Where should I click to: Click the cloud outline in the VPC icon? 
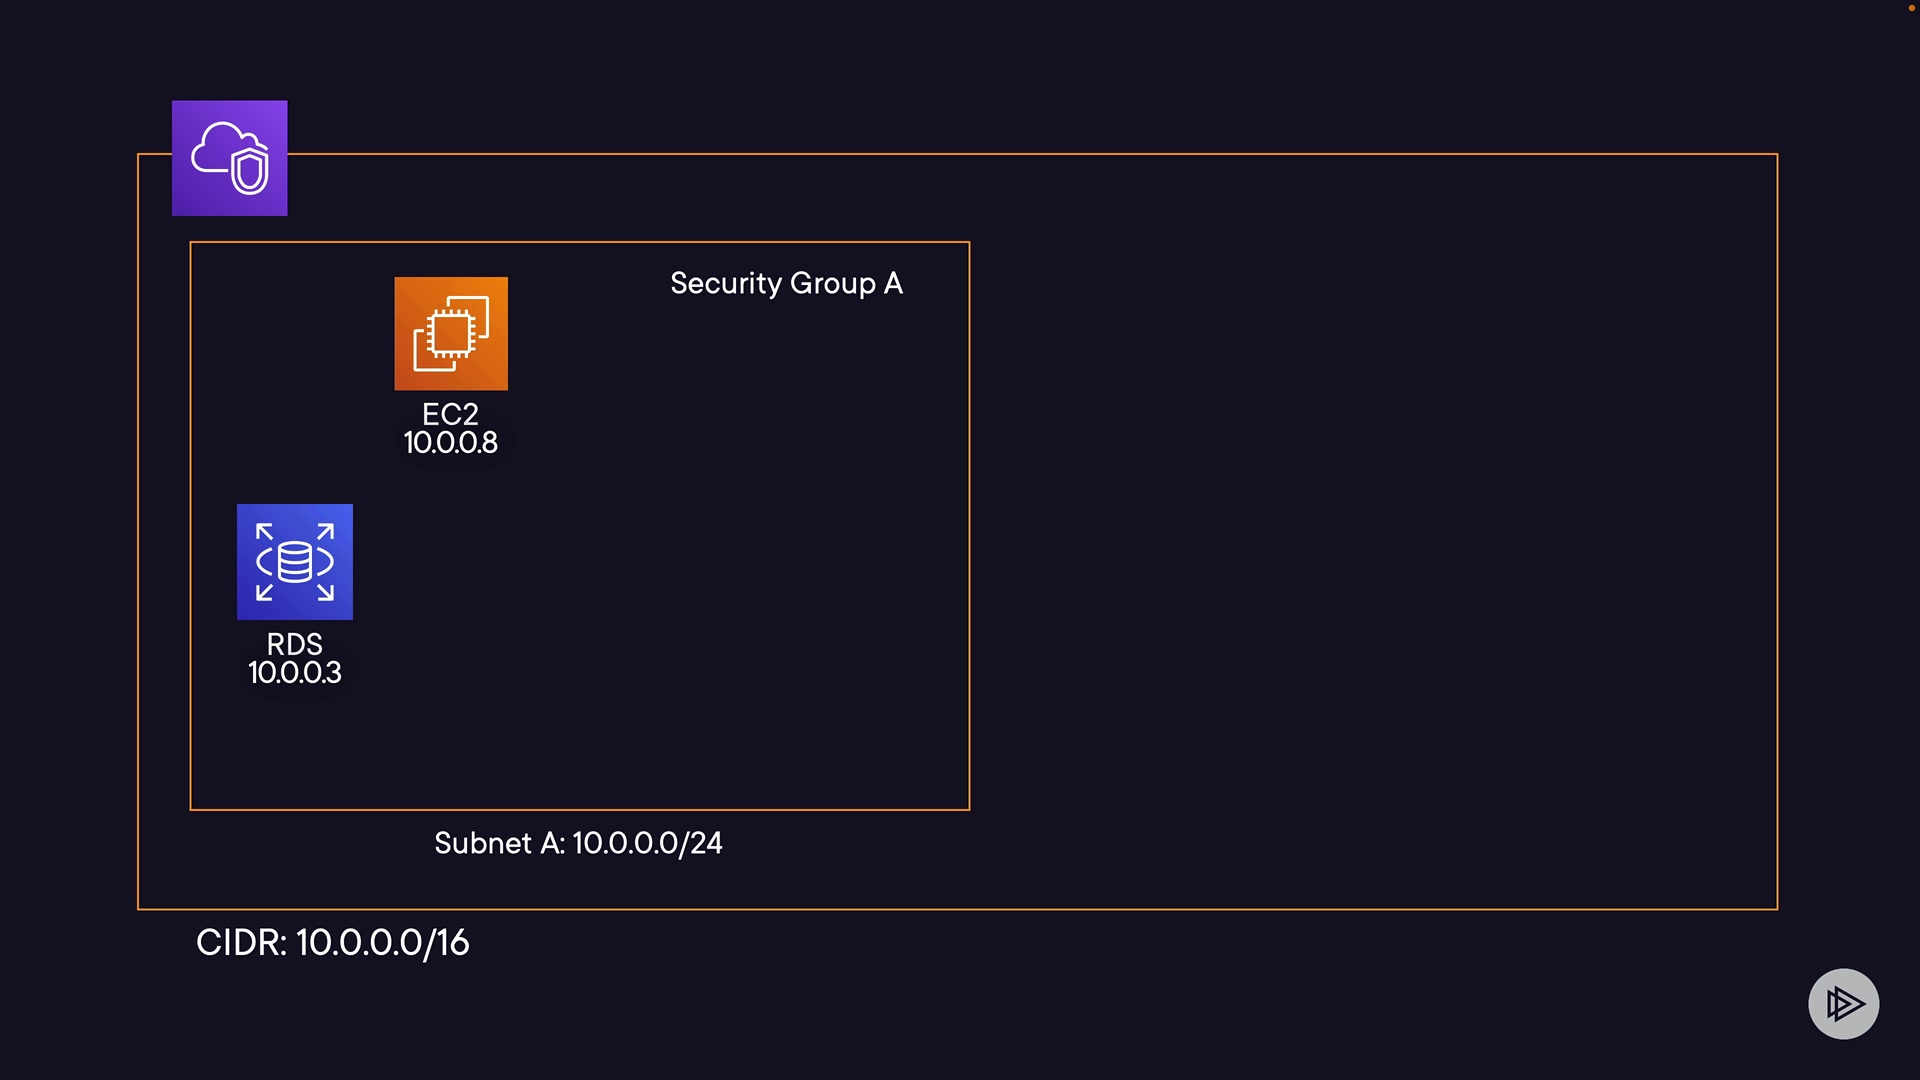click(215, 148)
